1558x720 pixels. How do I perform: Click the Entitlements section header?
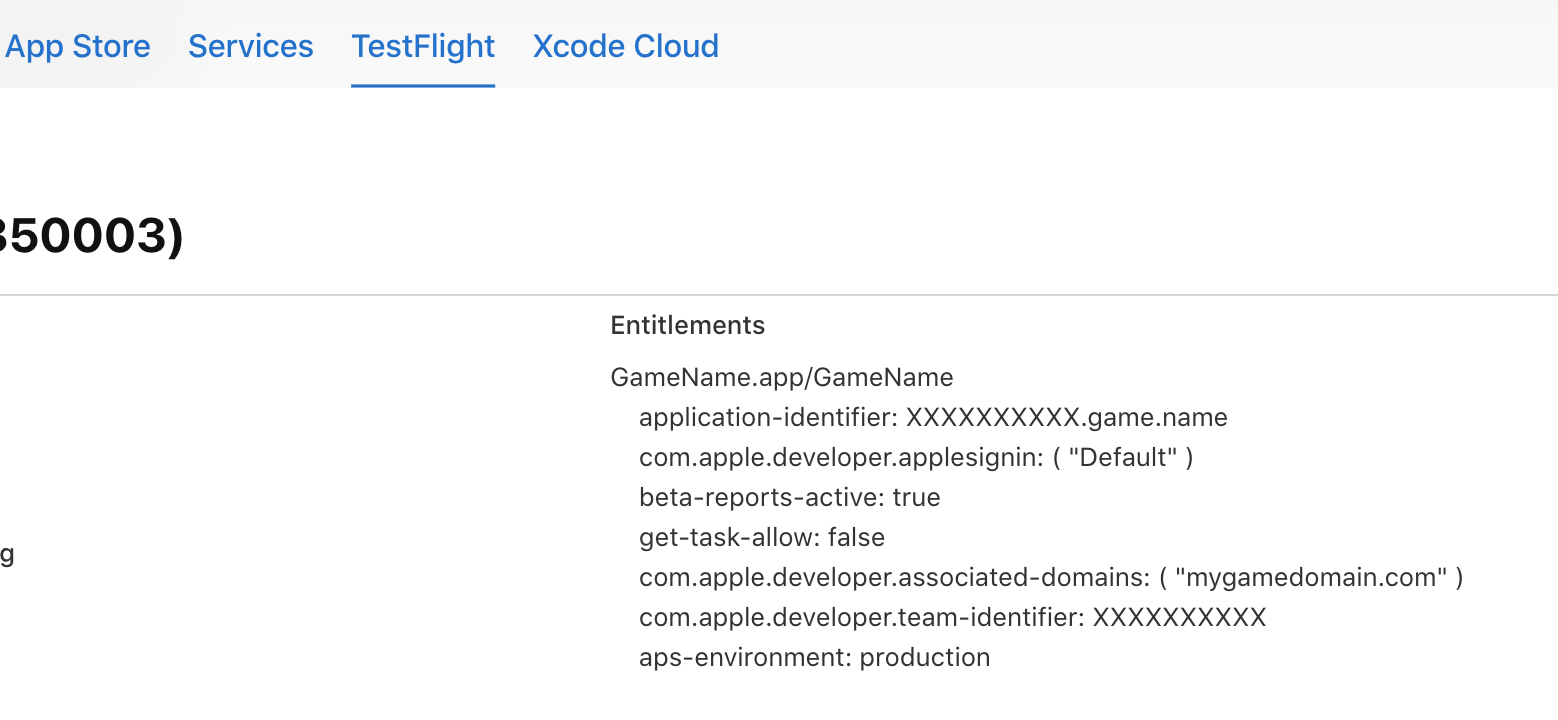pos(687,325)
